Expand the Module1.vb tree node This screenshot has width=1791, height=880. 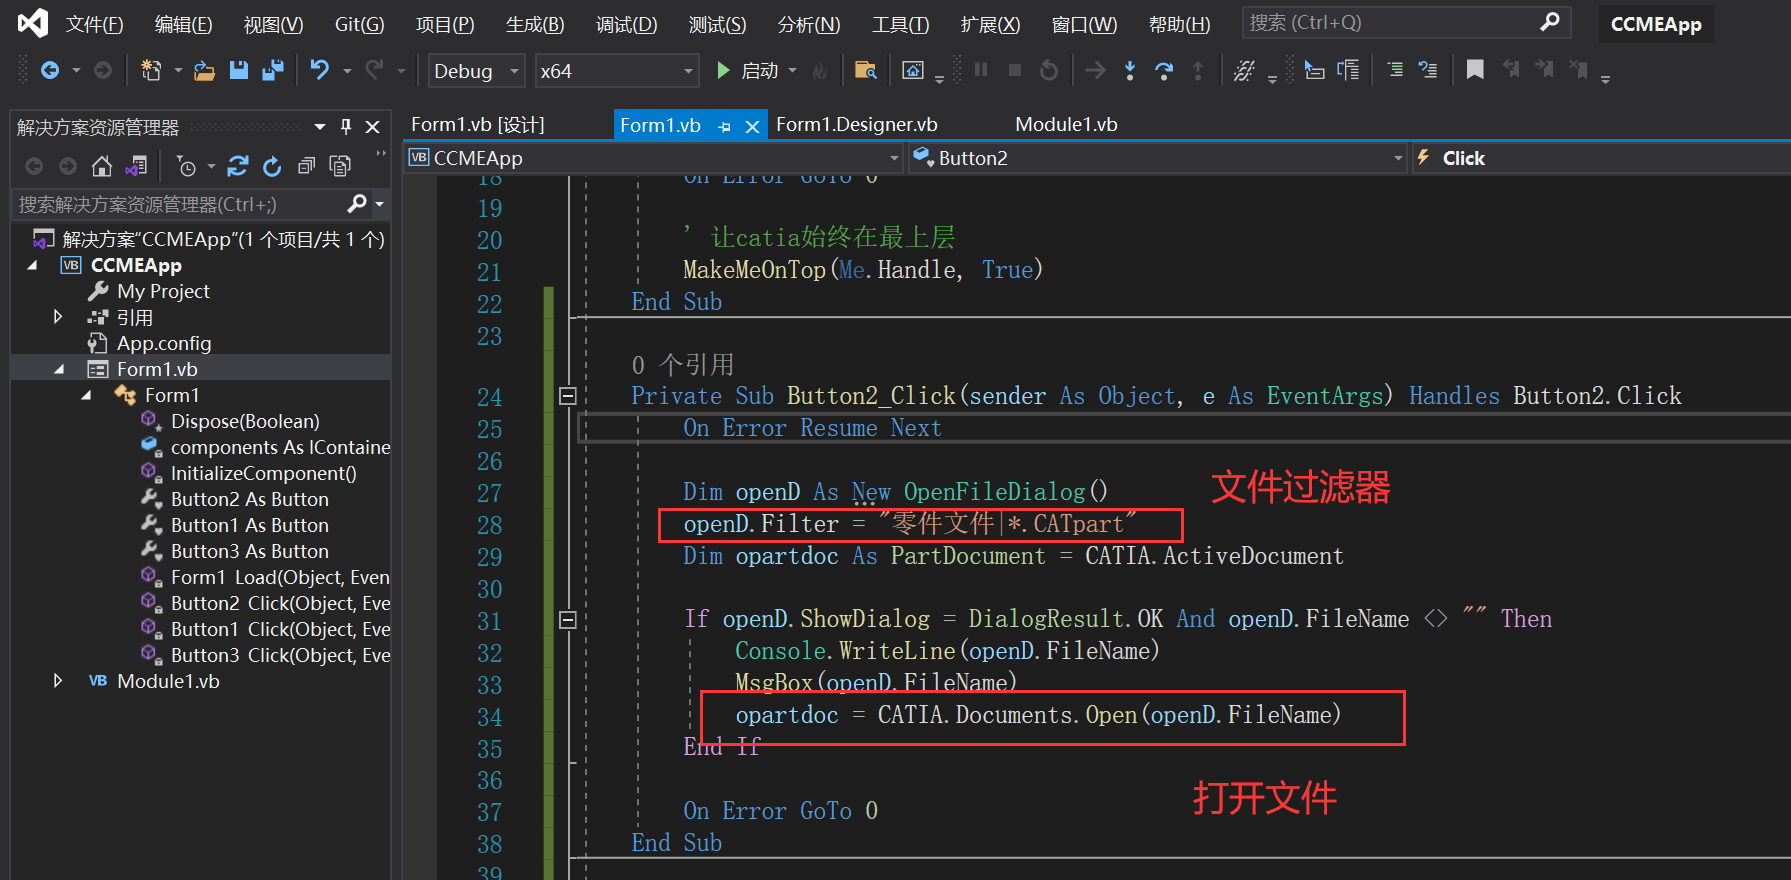pos(58,681)
